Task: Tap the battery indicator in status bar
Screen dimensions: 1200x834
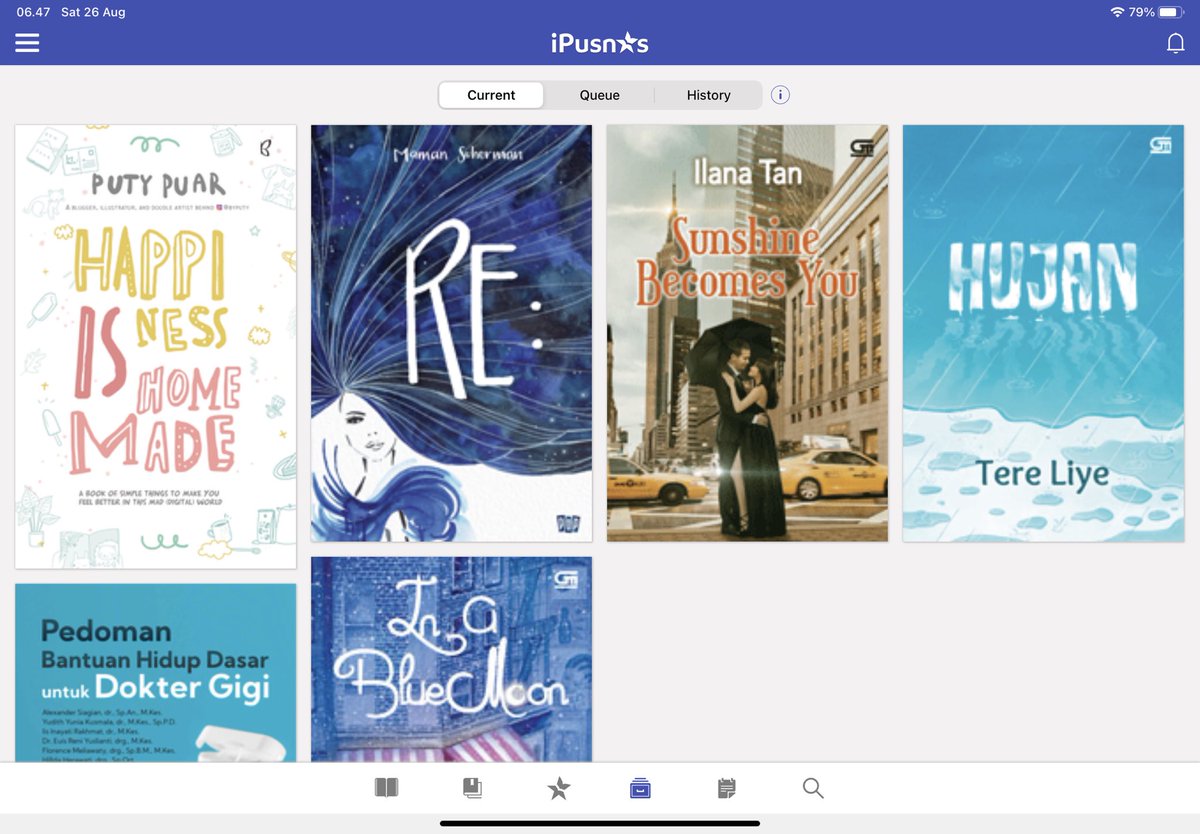Action: click(1170, 12)
